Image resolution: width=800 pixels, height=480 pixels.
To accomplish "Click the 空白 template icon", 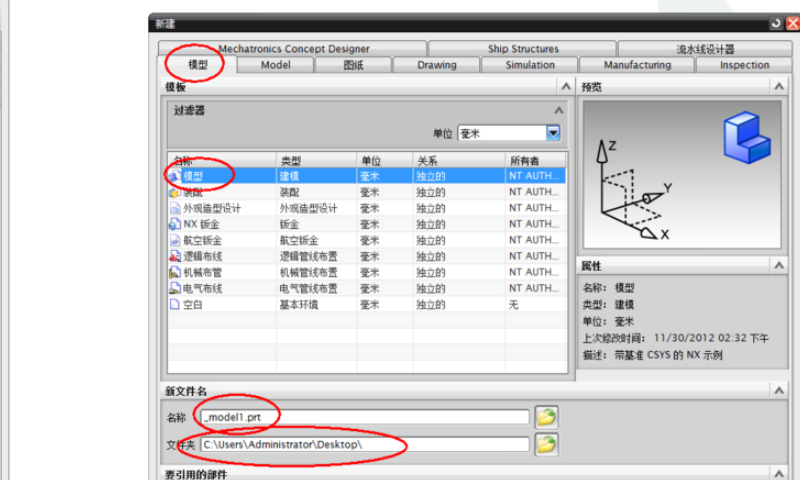I will (174, 305).
